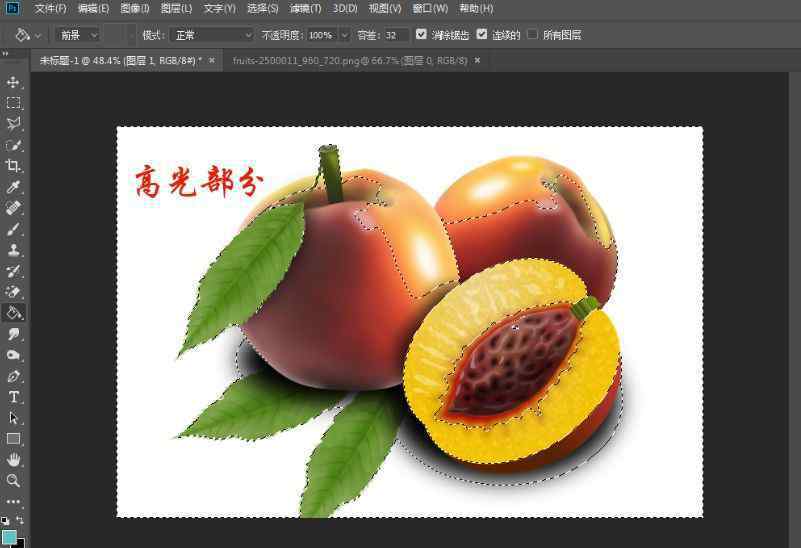
Task: Select the Clone Stamp tool
Action: pyautogui.click(x=13, y=250)
